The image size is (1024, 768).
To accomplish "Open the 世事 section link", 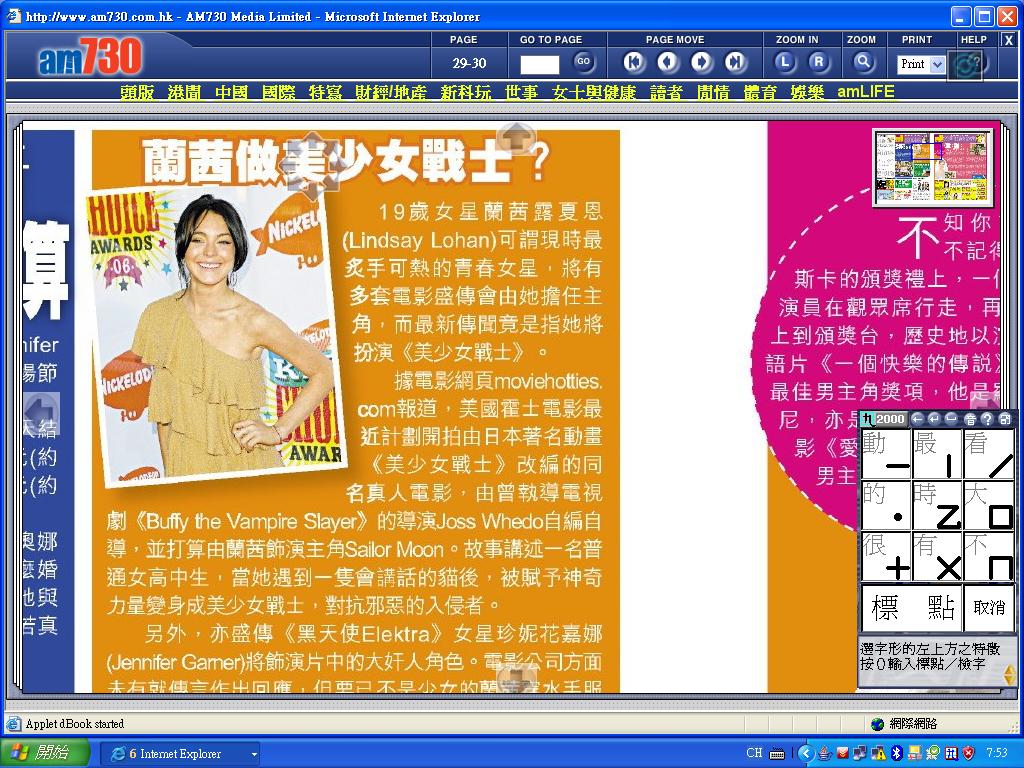I will point(521,92).
